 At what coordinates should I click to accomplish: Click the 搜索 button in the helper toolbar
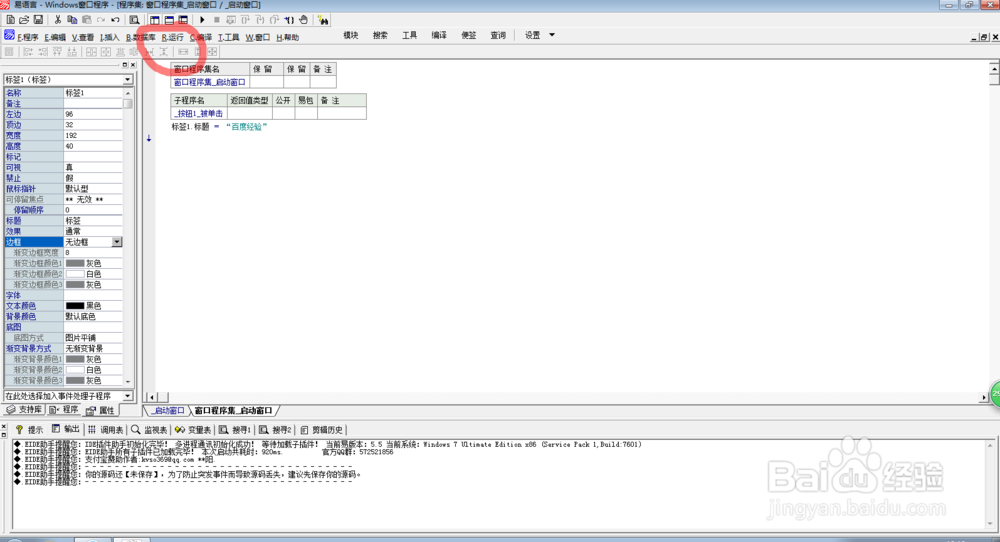click(x=380, y=36)
